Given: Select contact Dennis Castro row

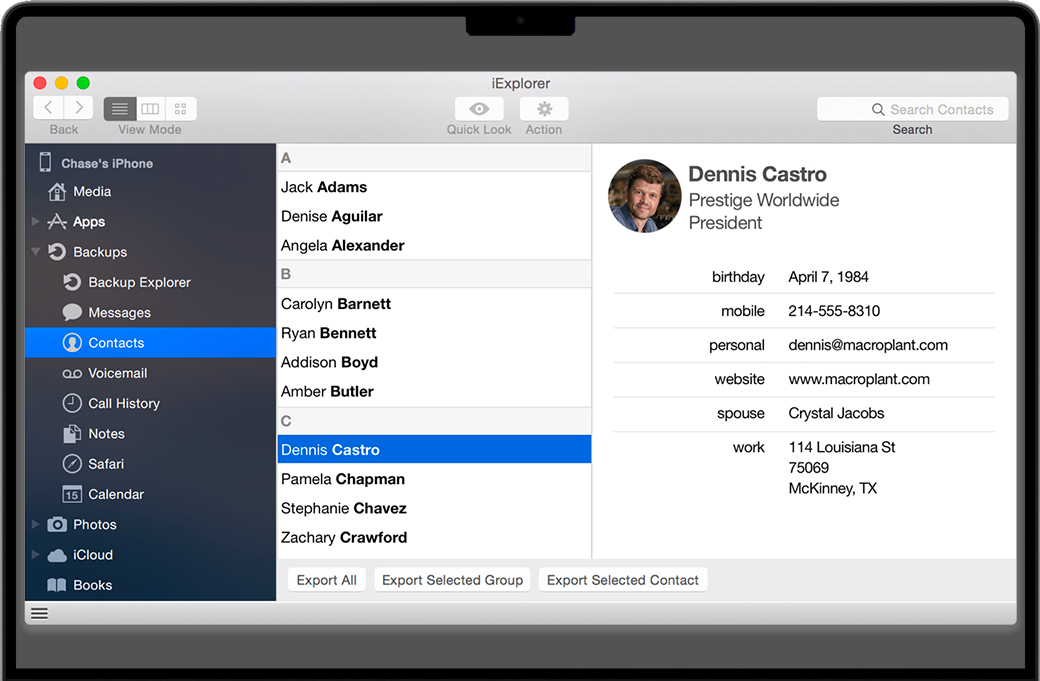Looking at the screenshot, I should [x=434, y=450].
